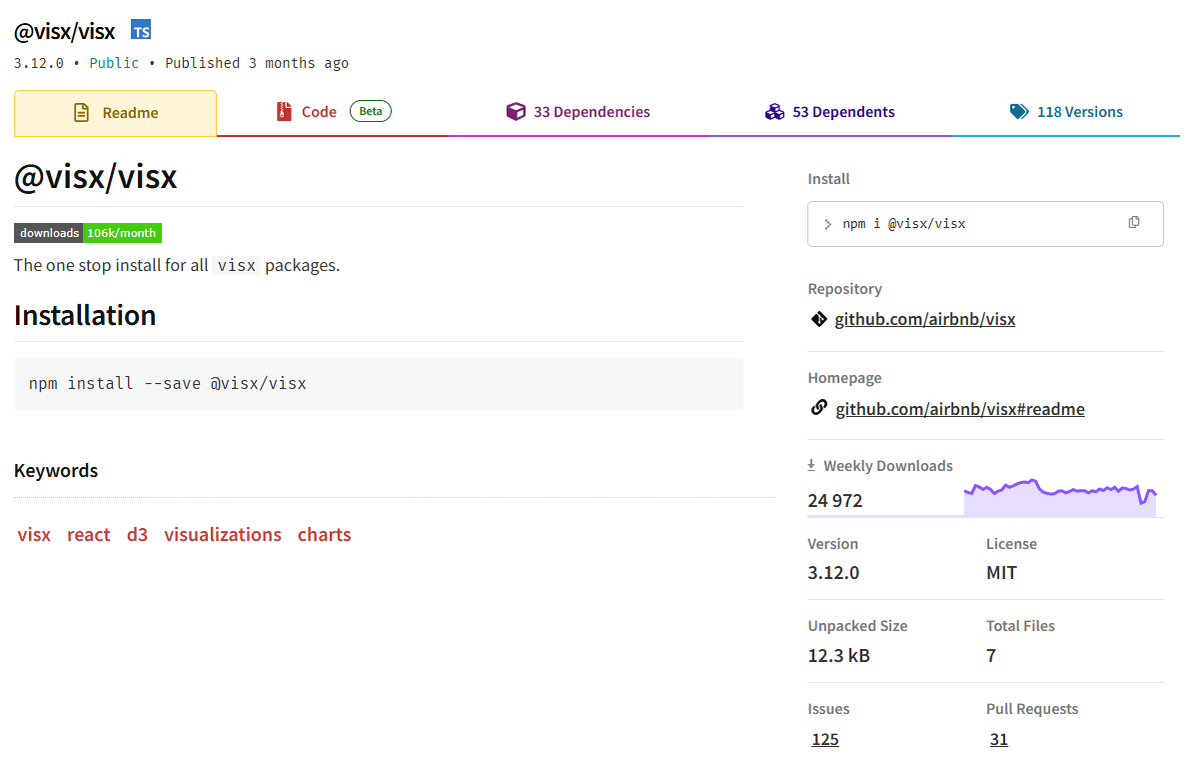Click the weekly downloads arrow icon
The height and width of the screenshot is (760, 1200).
tap(812, 465)
